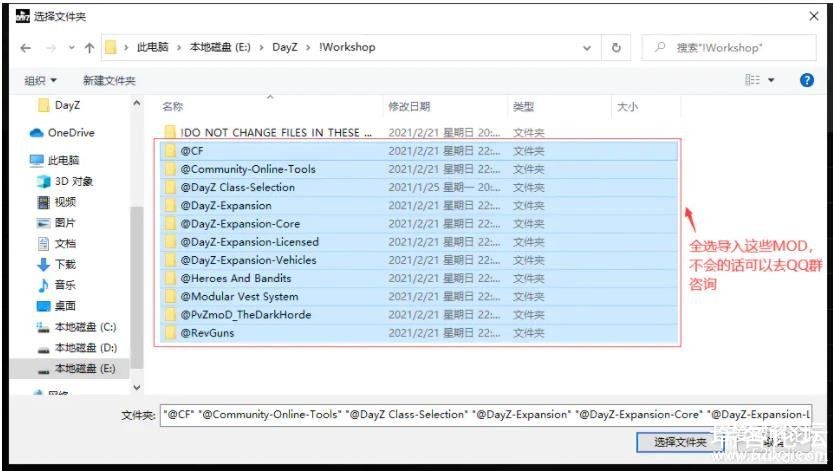Click modified date of @DayZ Class-Selection
This screenshot has width=833, height=471.
pos(444,187)
